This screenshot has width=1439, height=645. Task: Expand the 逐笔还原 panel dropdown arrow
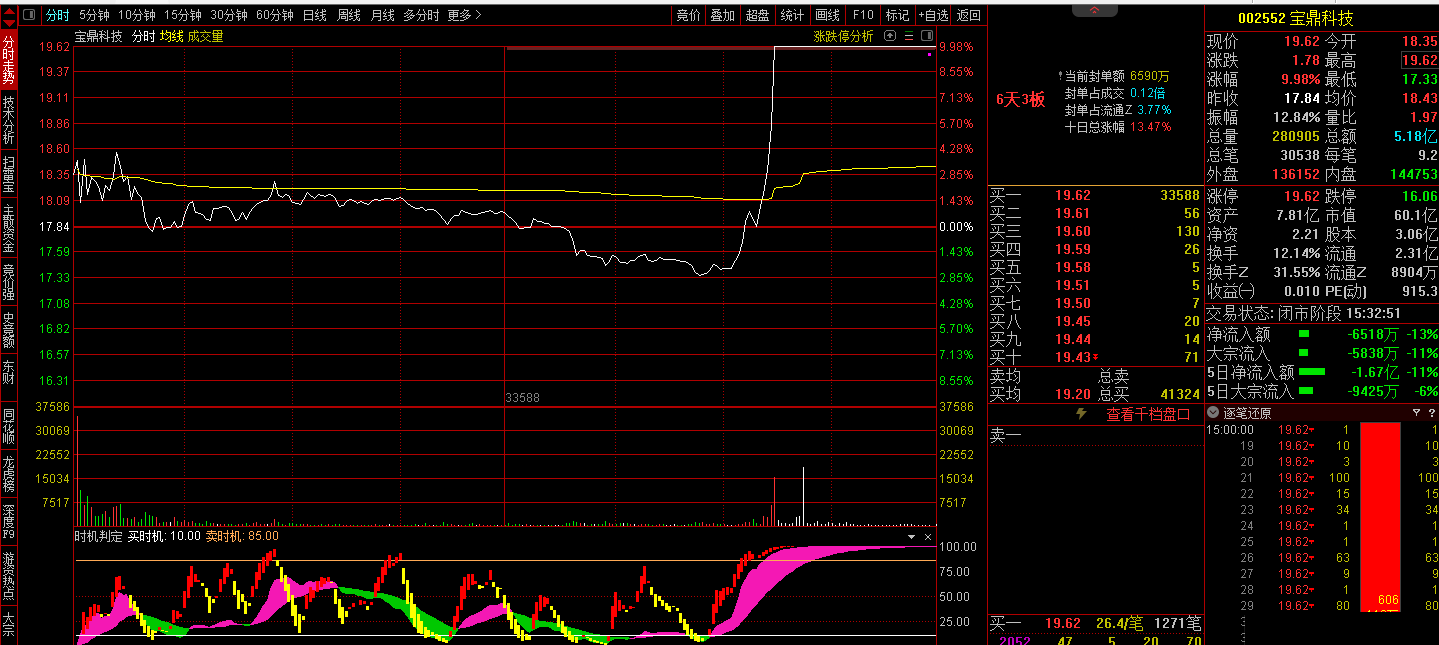(1214, 413)
